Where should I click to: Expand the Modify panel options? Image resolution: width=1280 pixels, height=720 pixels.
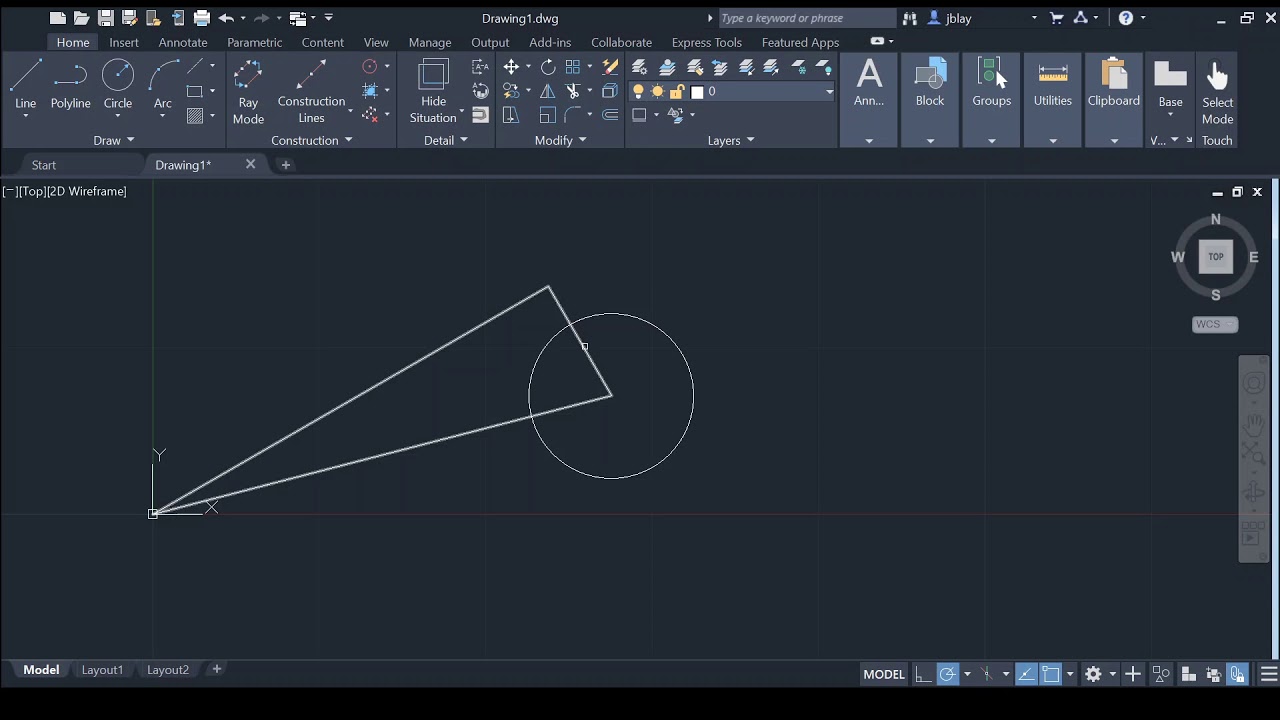click(x=560, y=141)
